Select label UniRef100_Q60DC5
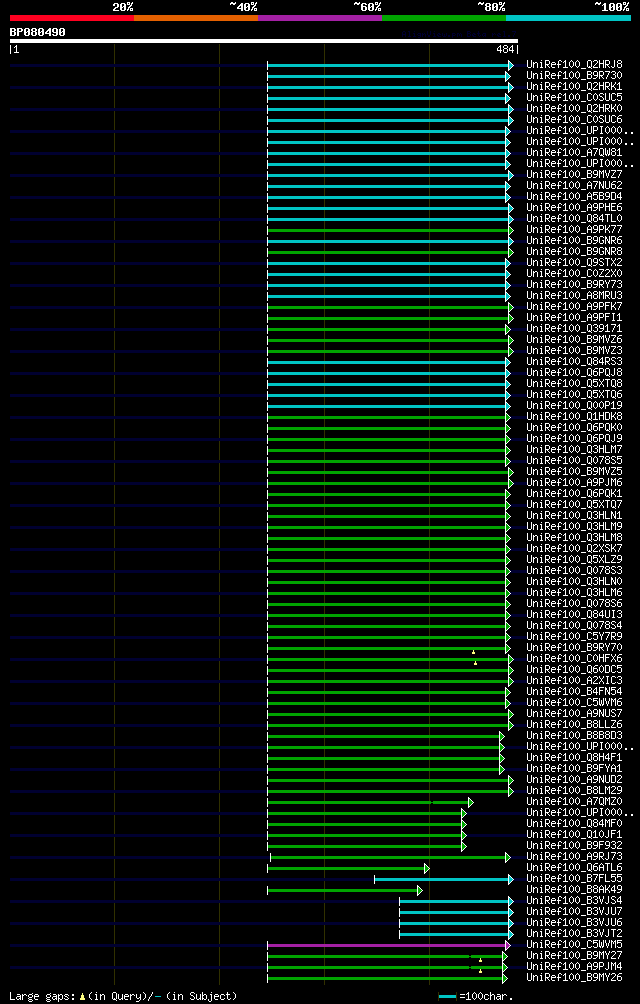The height and width of the screenshot is (1004, 640). (574, 669)
